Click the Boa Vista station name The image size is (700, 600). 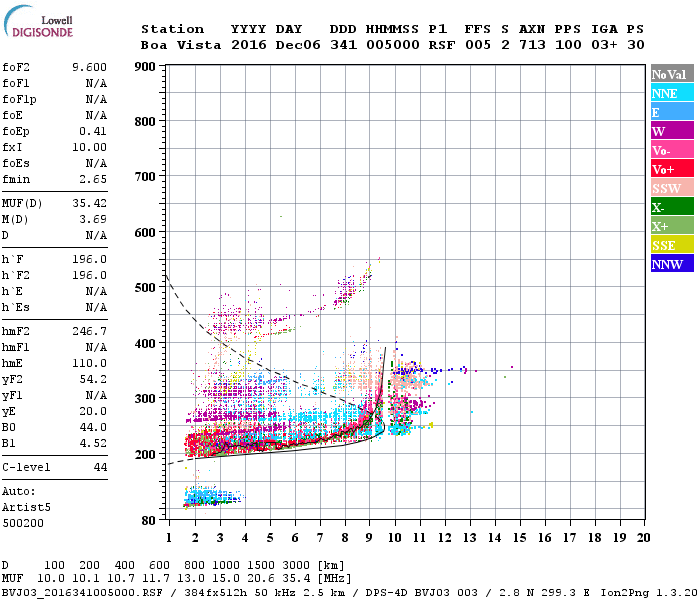coord(181,45)
